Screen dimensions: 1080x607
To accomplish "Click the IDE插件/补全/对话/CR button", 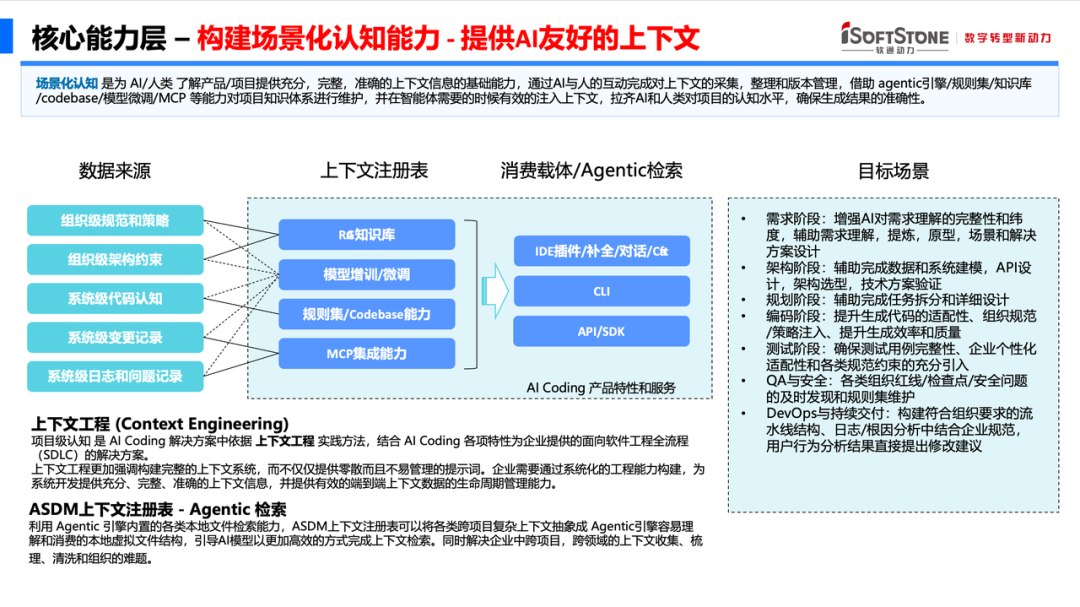I will (601, 251).
